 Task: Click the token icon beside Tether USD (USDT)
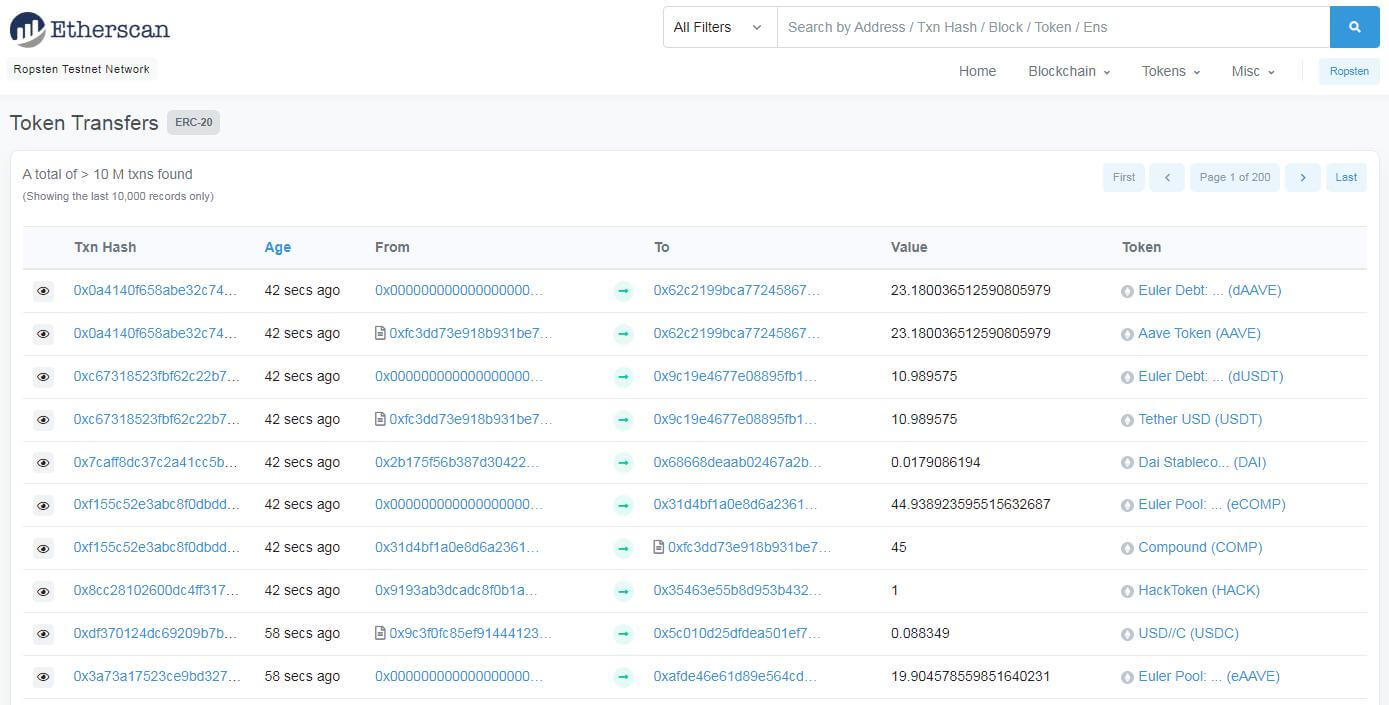[x=1127, y=420]
